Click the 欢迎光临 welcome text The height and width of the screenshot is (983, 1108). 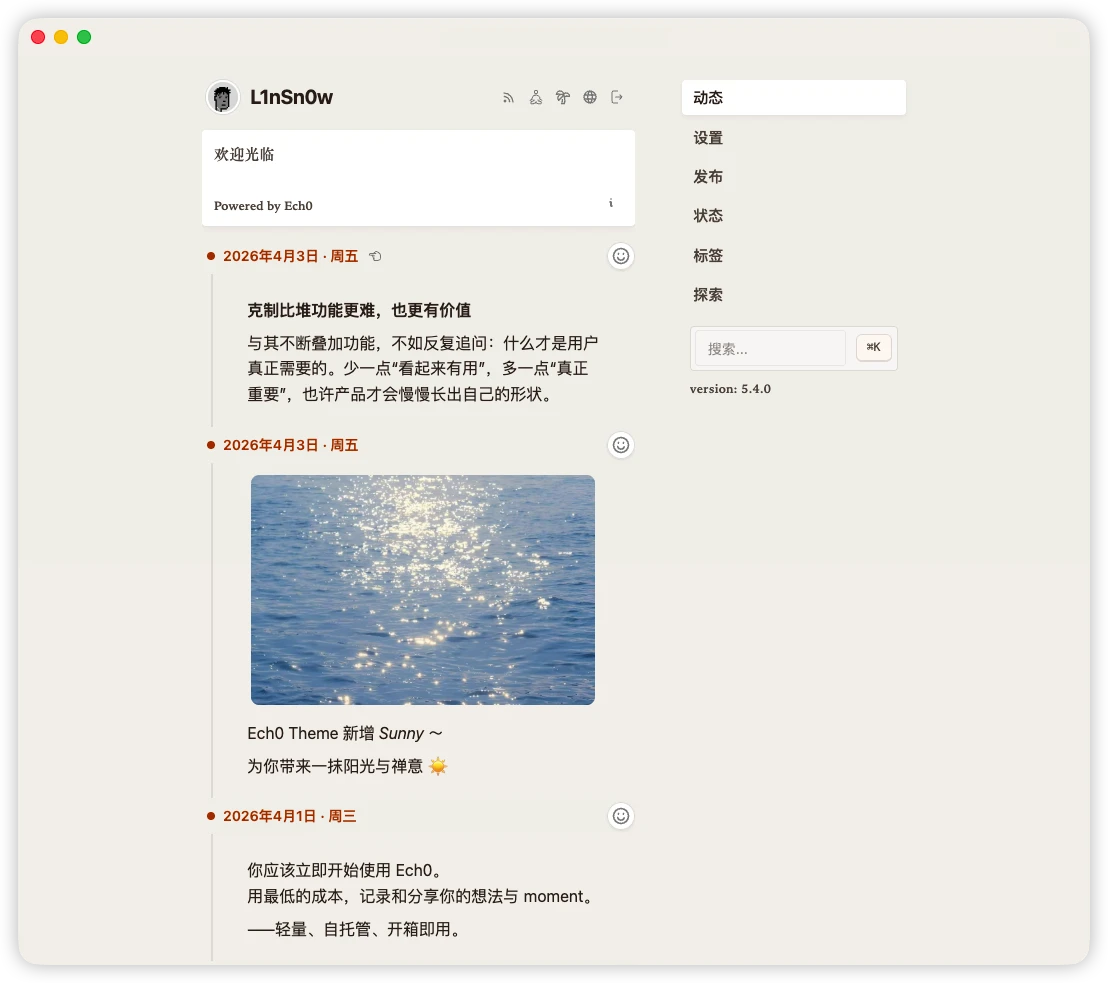point(244,154)
